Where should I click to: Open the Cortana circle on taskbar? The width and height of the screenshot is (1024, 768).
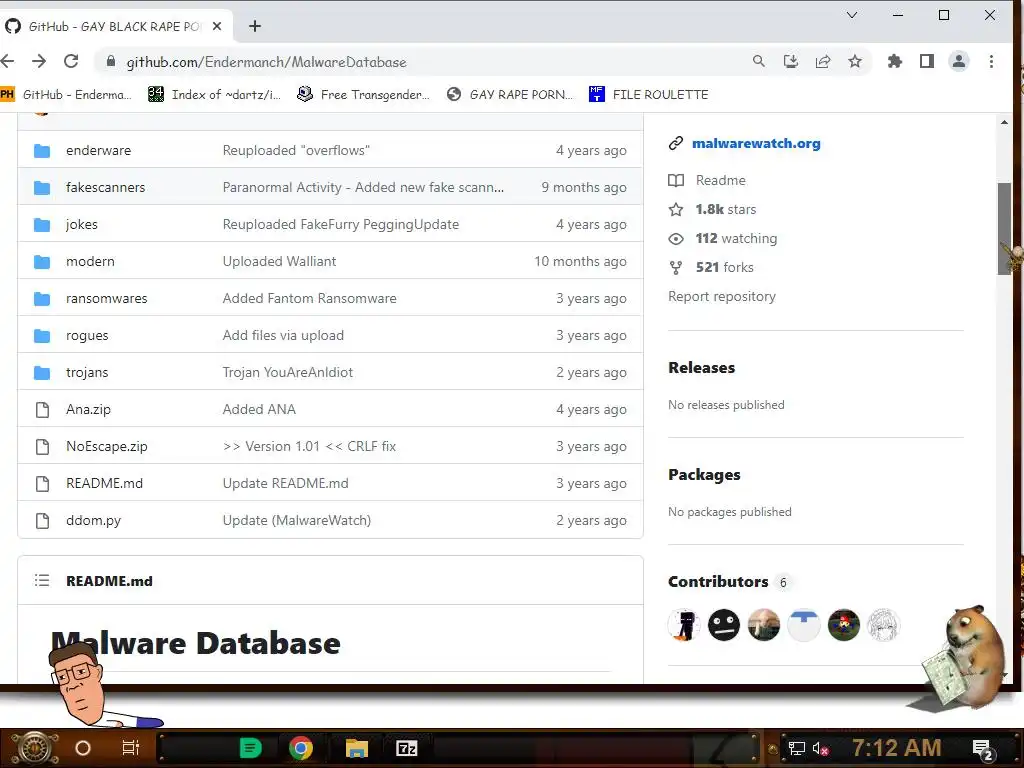coord(83,748)
